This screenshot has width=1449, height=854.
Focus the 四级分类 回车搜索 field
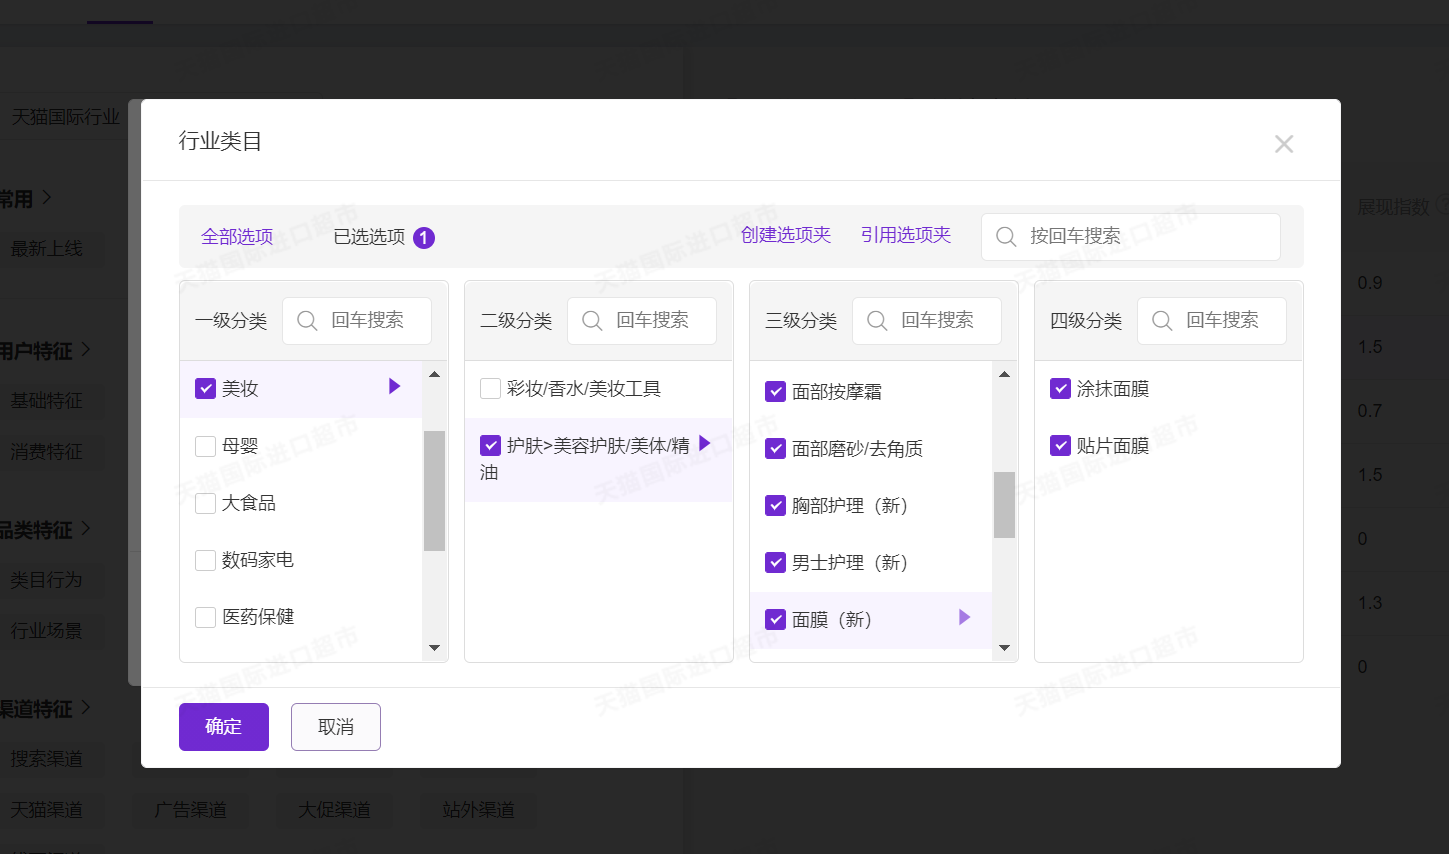[1212, 321]
